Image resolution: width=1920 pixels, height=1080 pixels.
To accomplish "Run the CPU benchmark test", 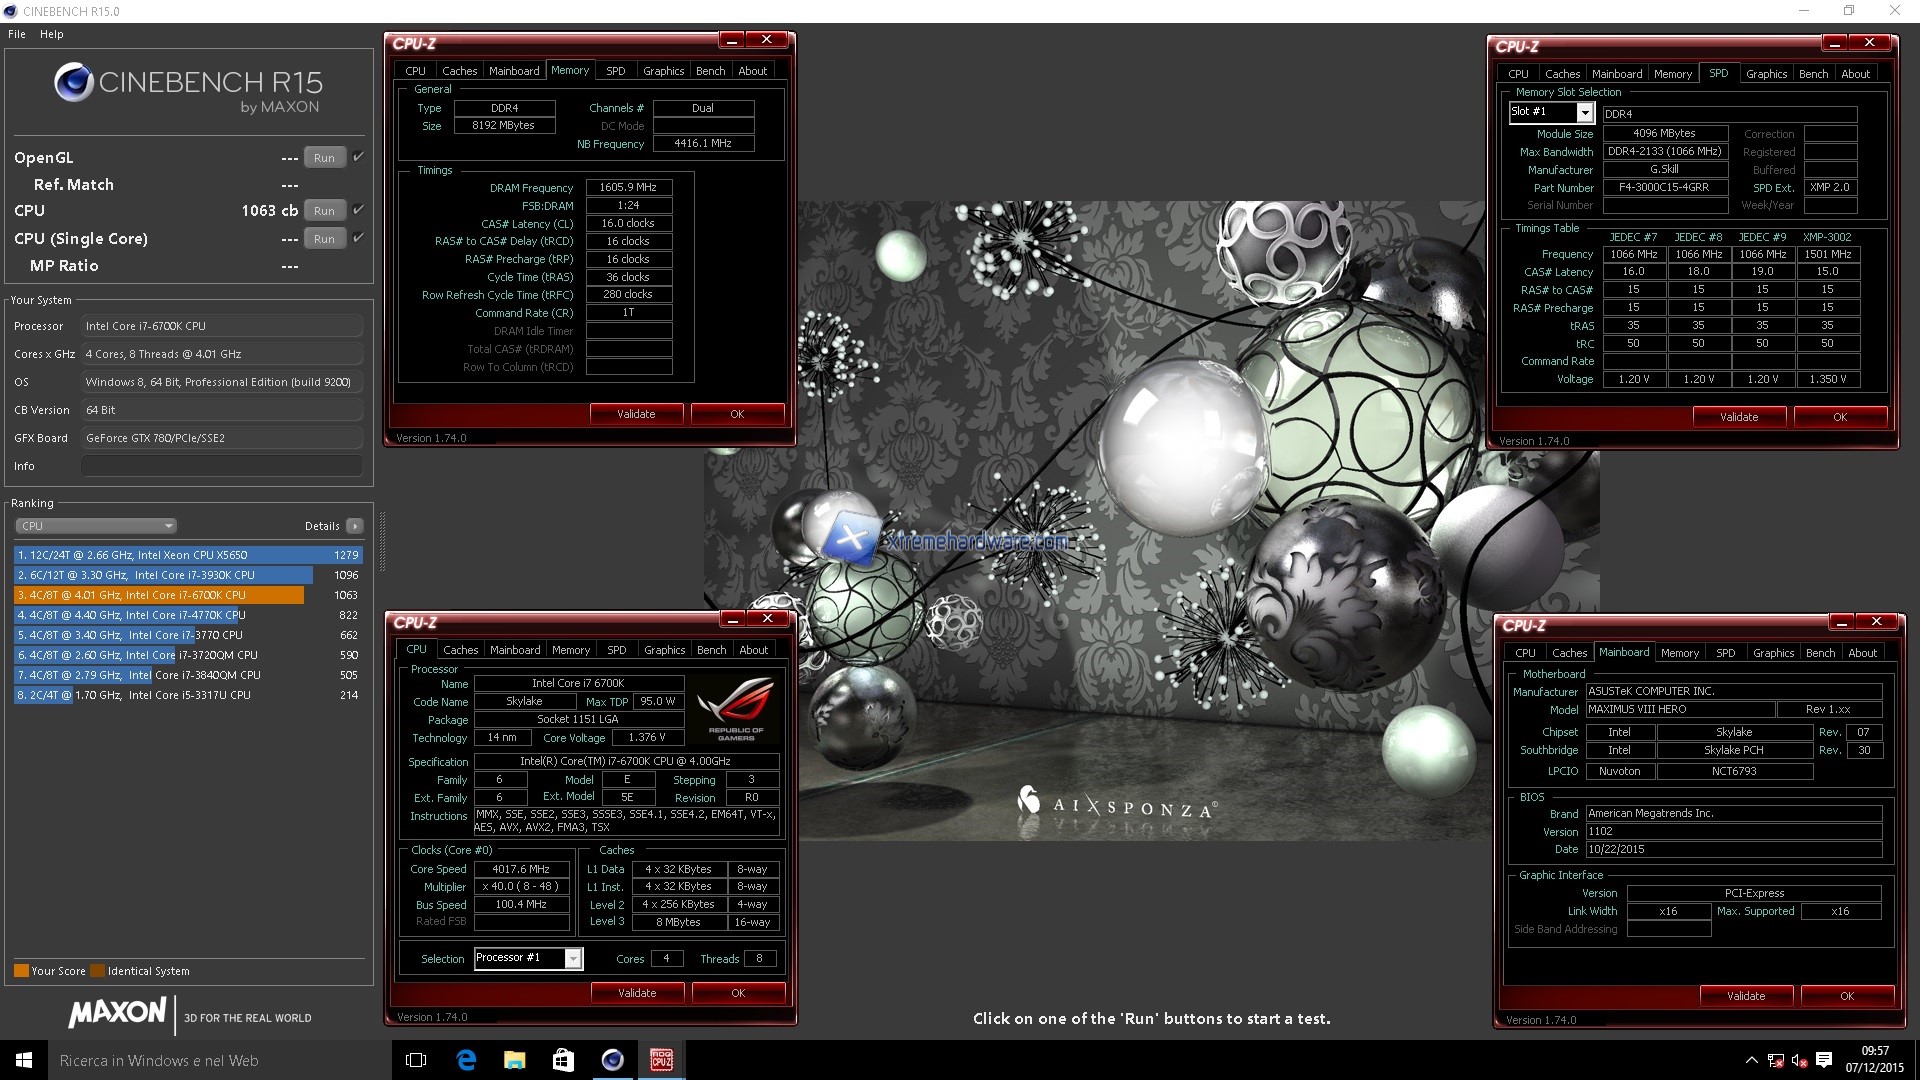I will [324, 211].
